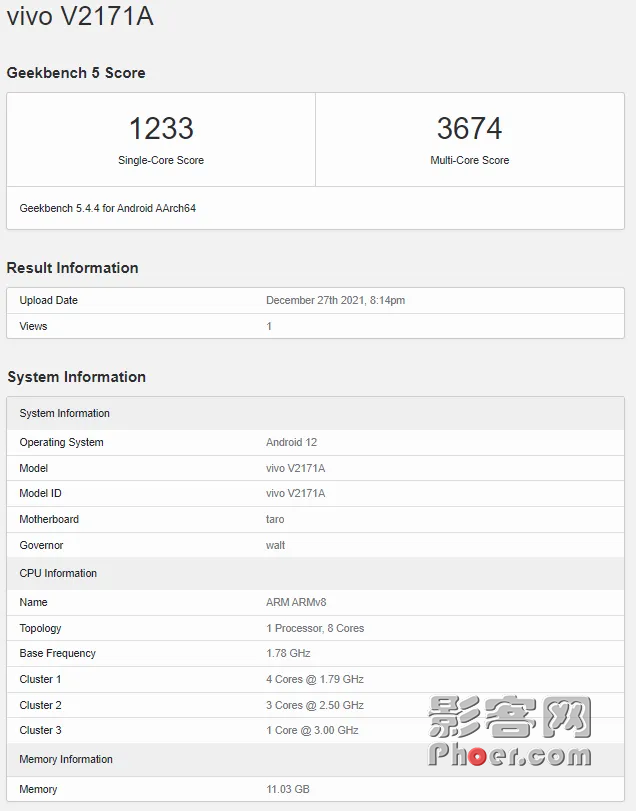Click the 'Multi-Core Score' label
Viewport: 636px width, 811px height.
pos(470,160)
